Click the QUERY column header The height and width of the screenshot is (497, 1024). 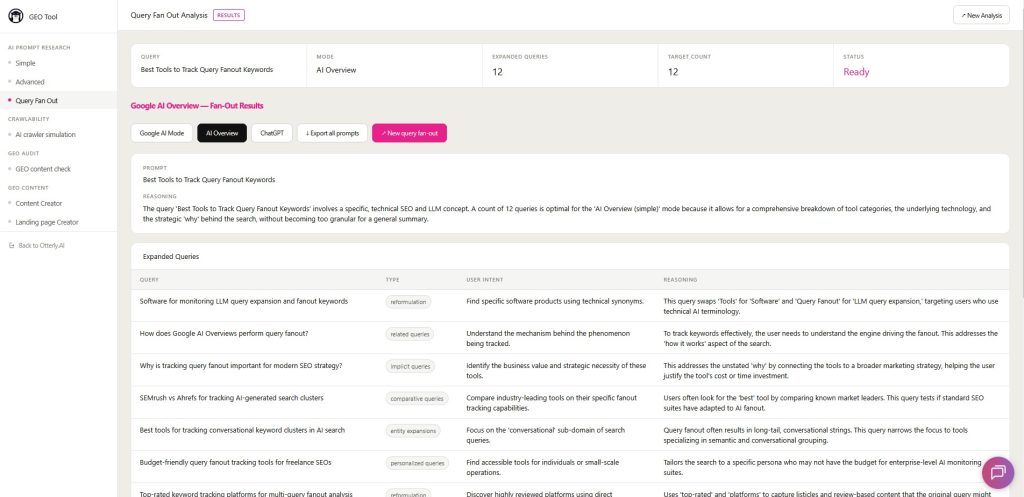point(149,280)
